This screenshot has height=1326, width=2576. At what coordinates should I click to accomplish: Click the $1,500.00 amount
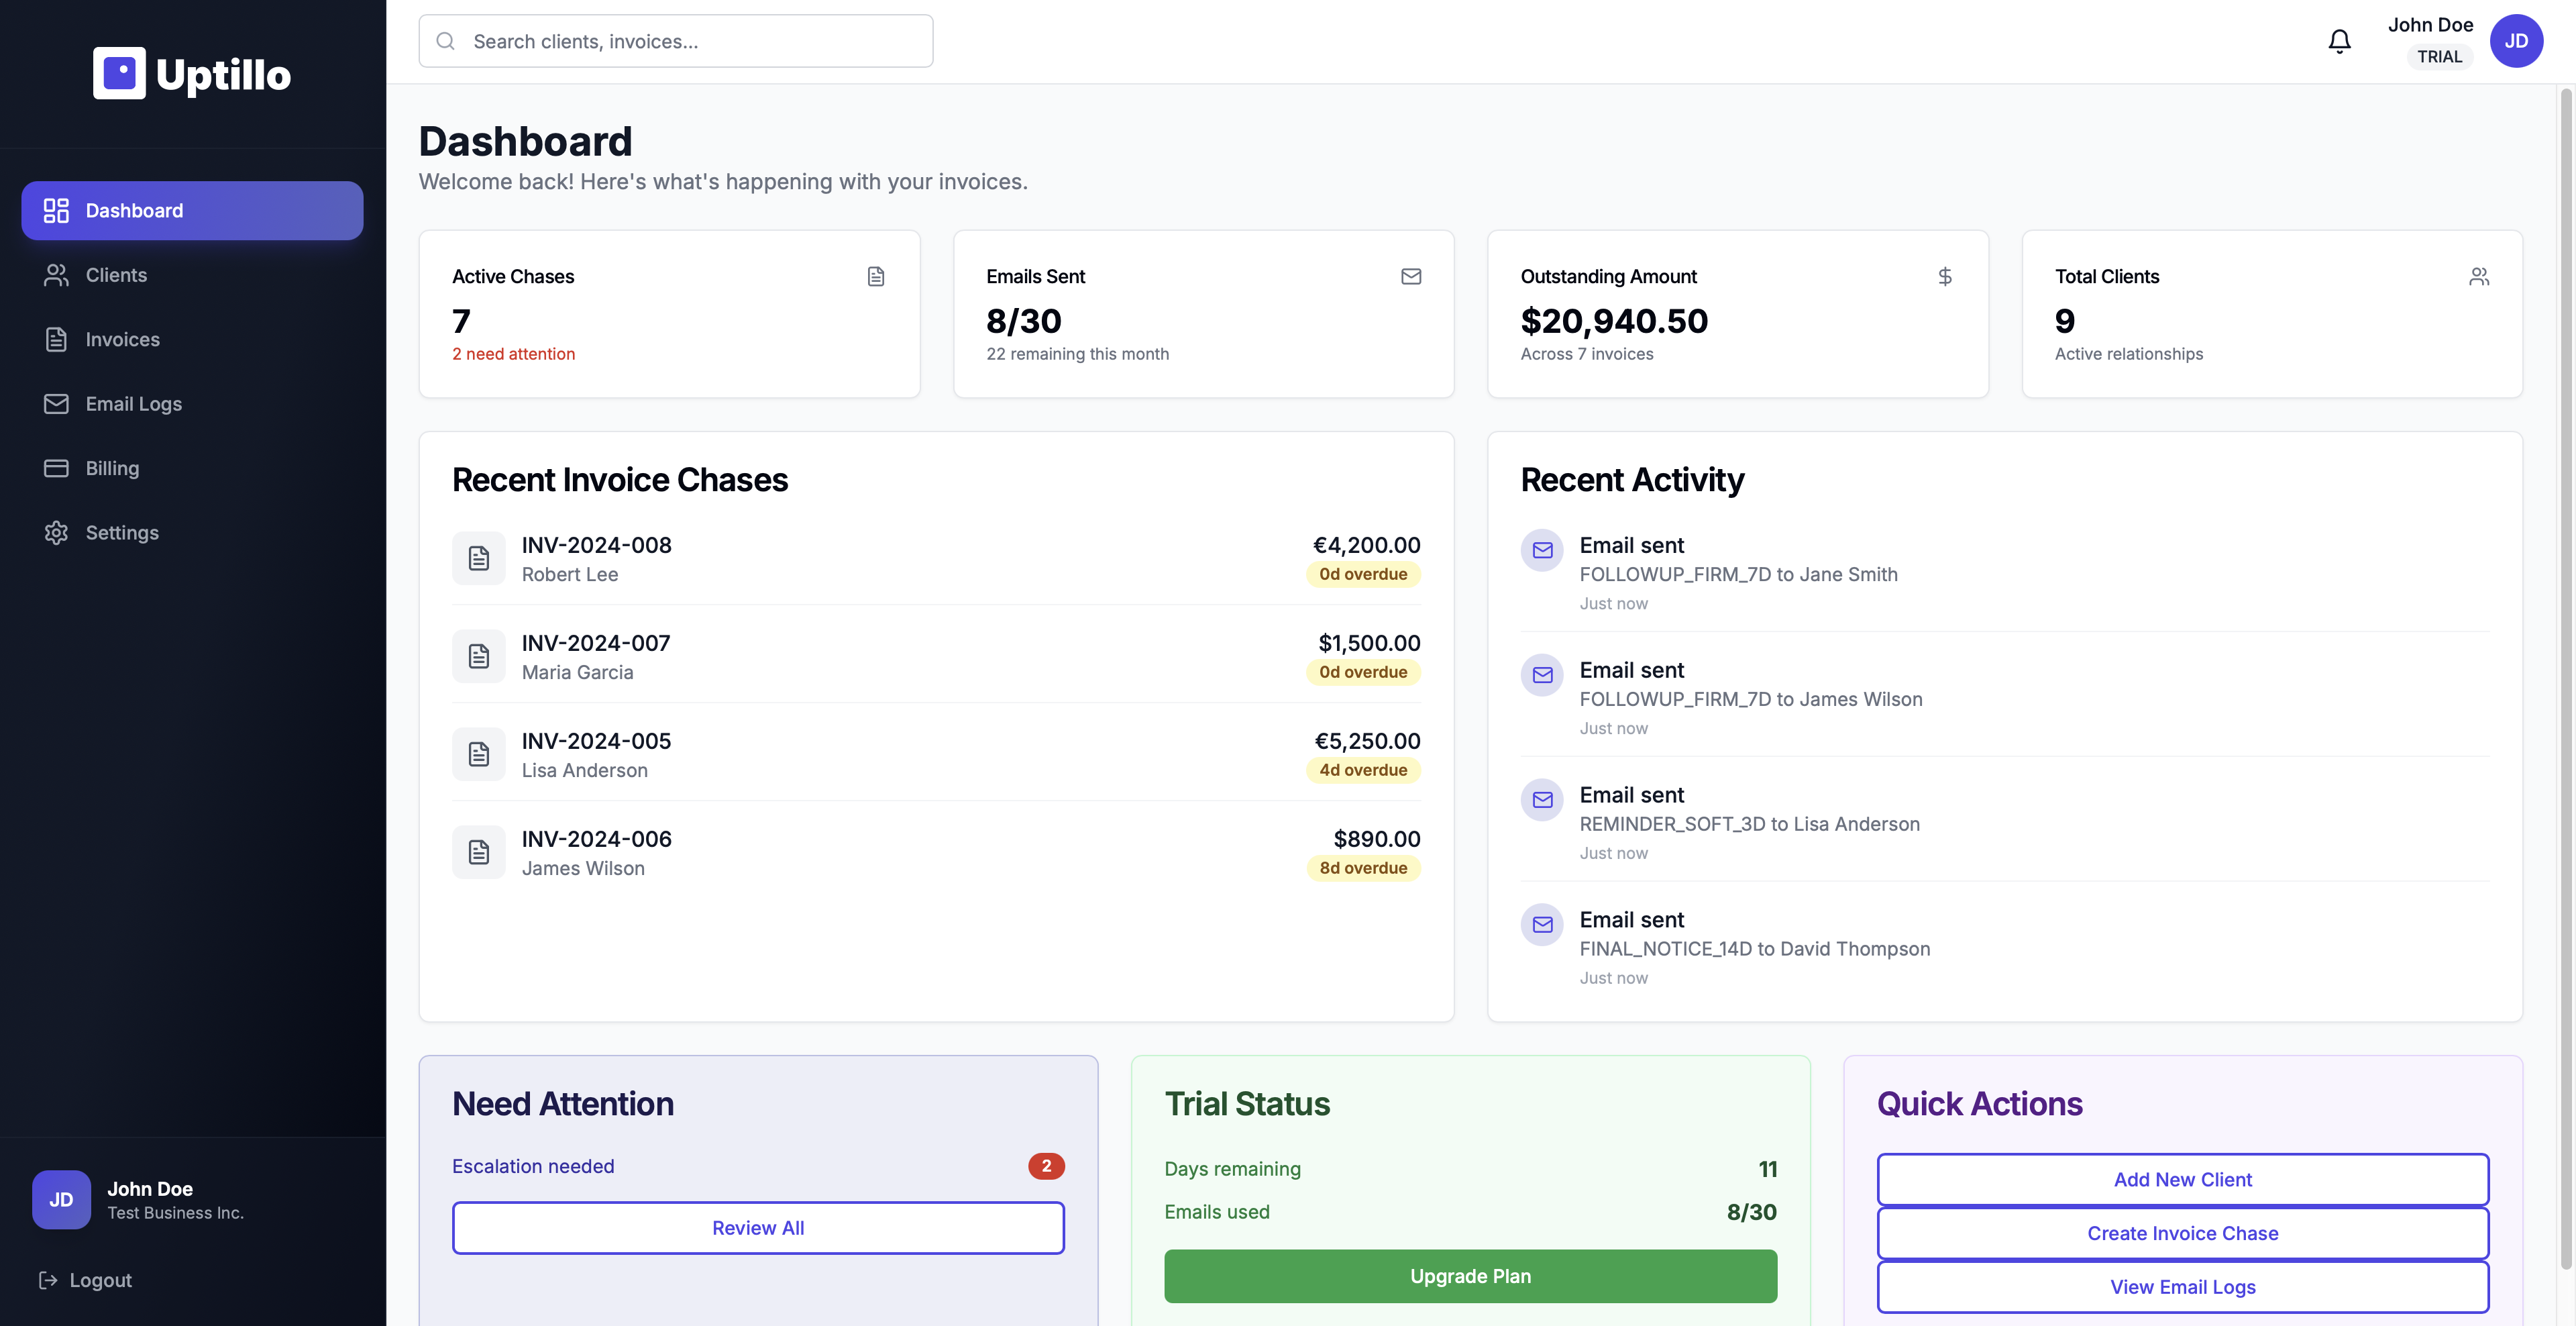[x=1369, y=643]
